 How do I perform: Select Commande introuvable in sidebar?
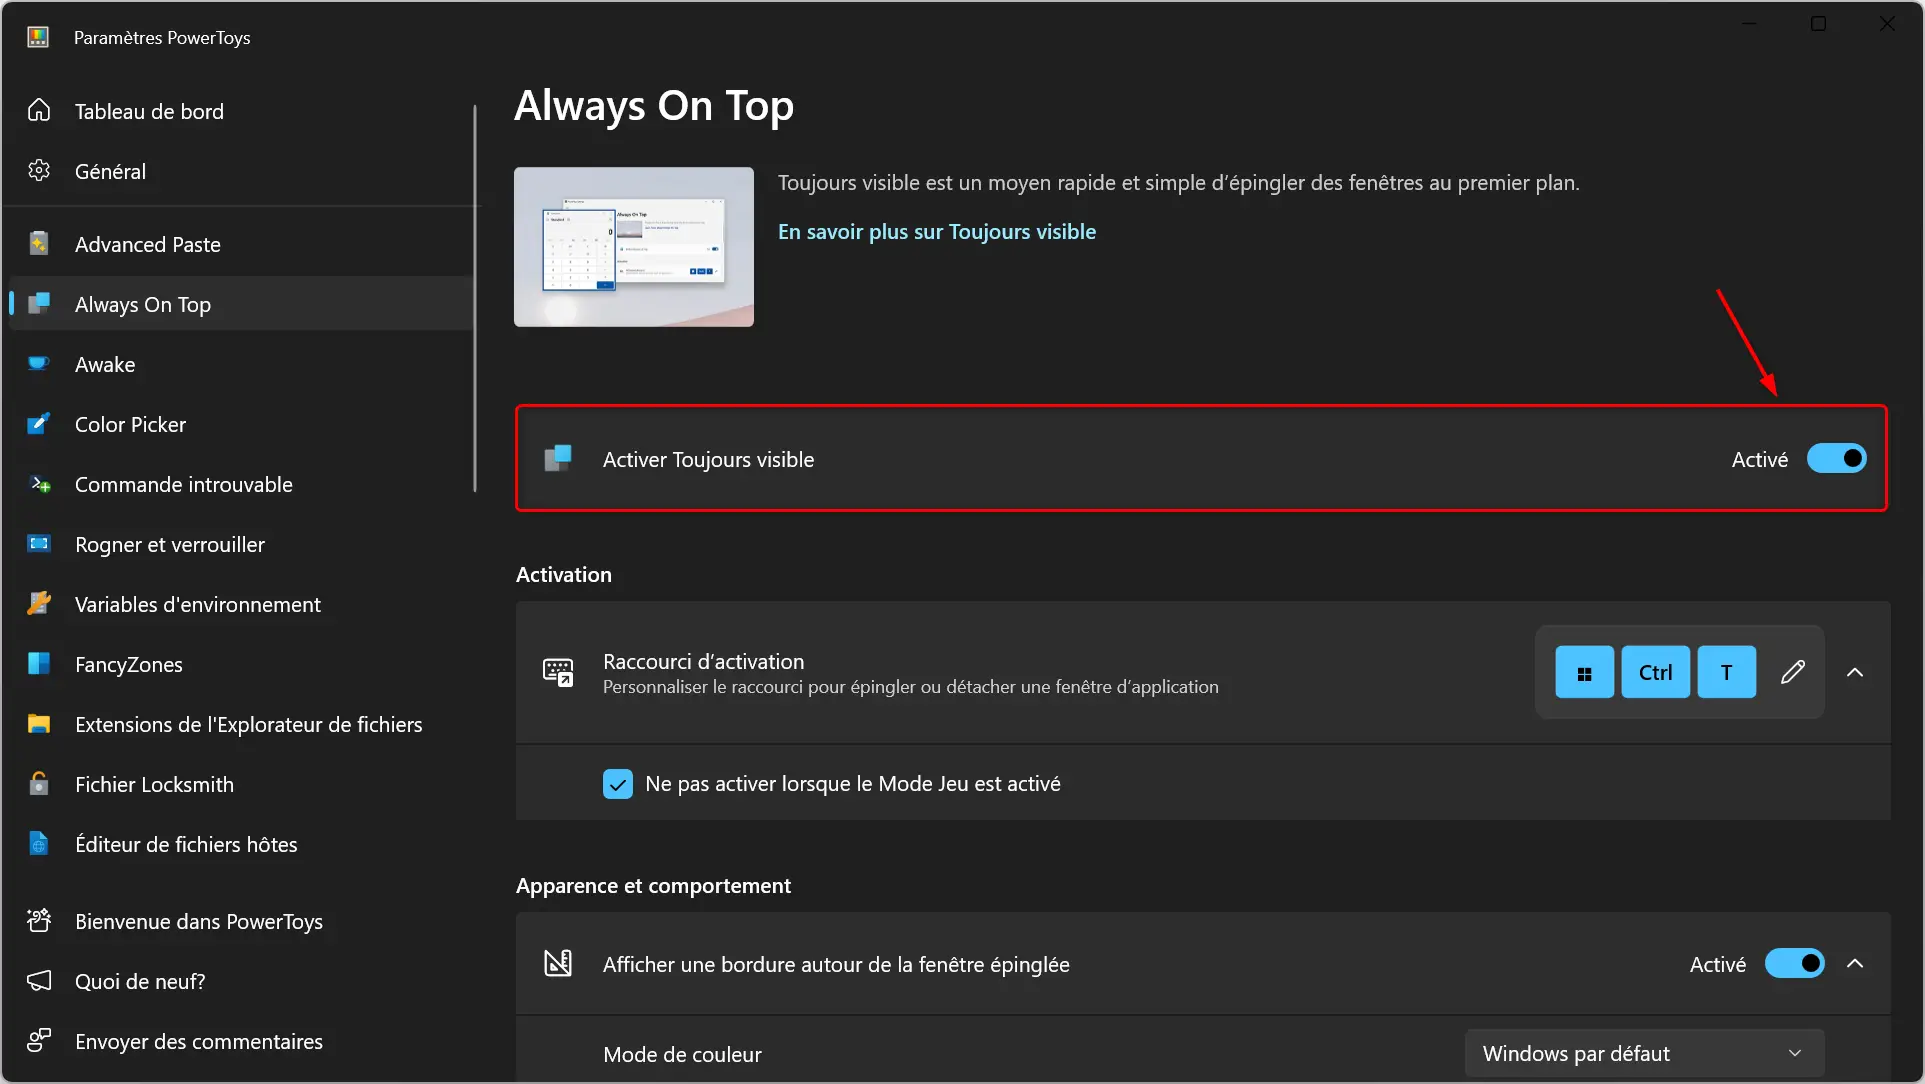[x=240, y=484]
